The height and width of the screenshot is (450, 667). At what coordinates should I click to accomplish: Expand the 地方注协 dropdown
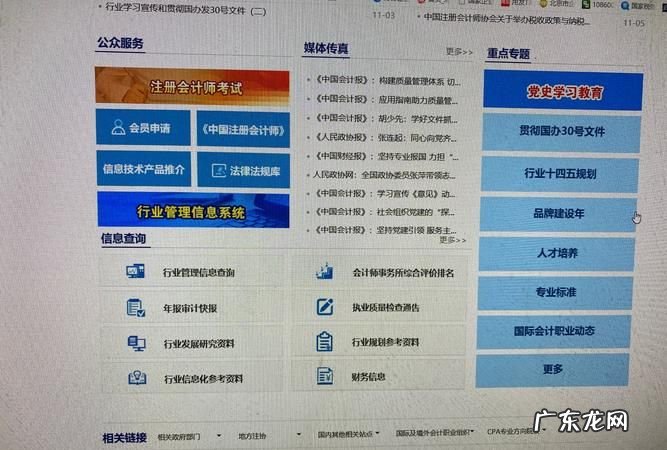tap(269, 436)
